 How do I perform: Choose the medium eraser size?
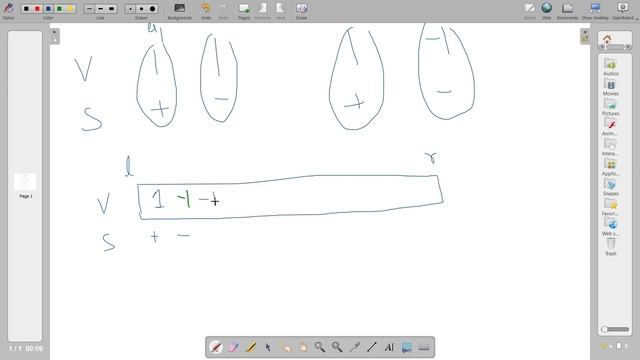pyautogui.click(x=141, y=9)
